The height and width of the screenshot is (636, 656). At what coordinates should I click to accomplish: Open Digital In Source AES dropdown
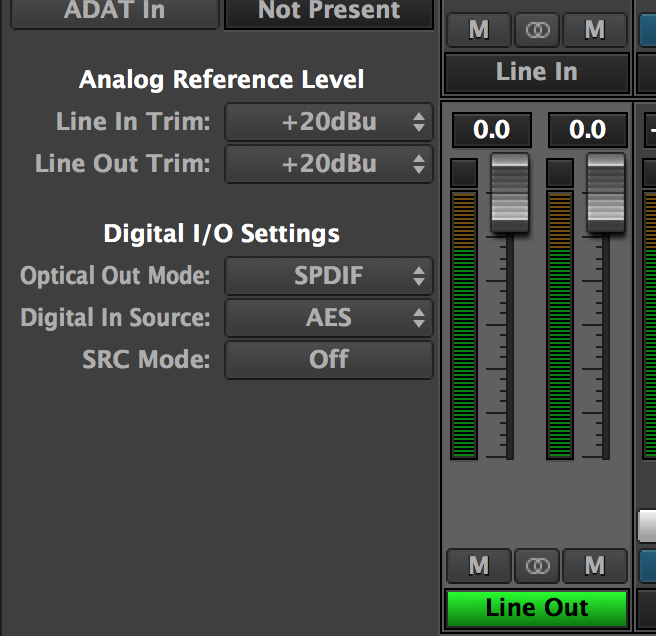pos(329,318)
